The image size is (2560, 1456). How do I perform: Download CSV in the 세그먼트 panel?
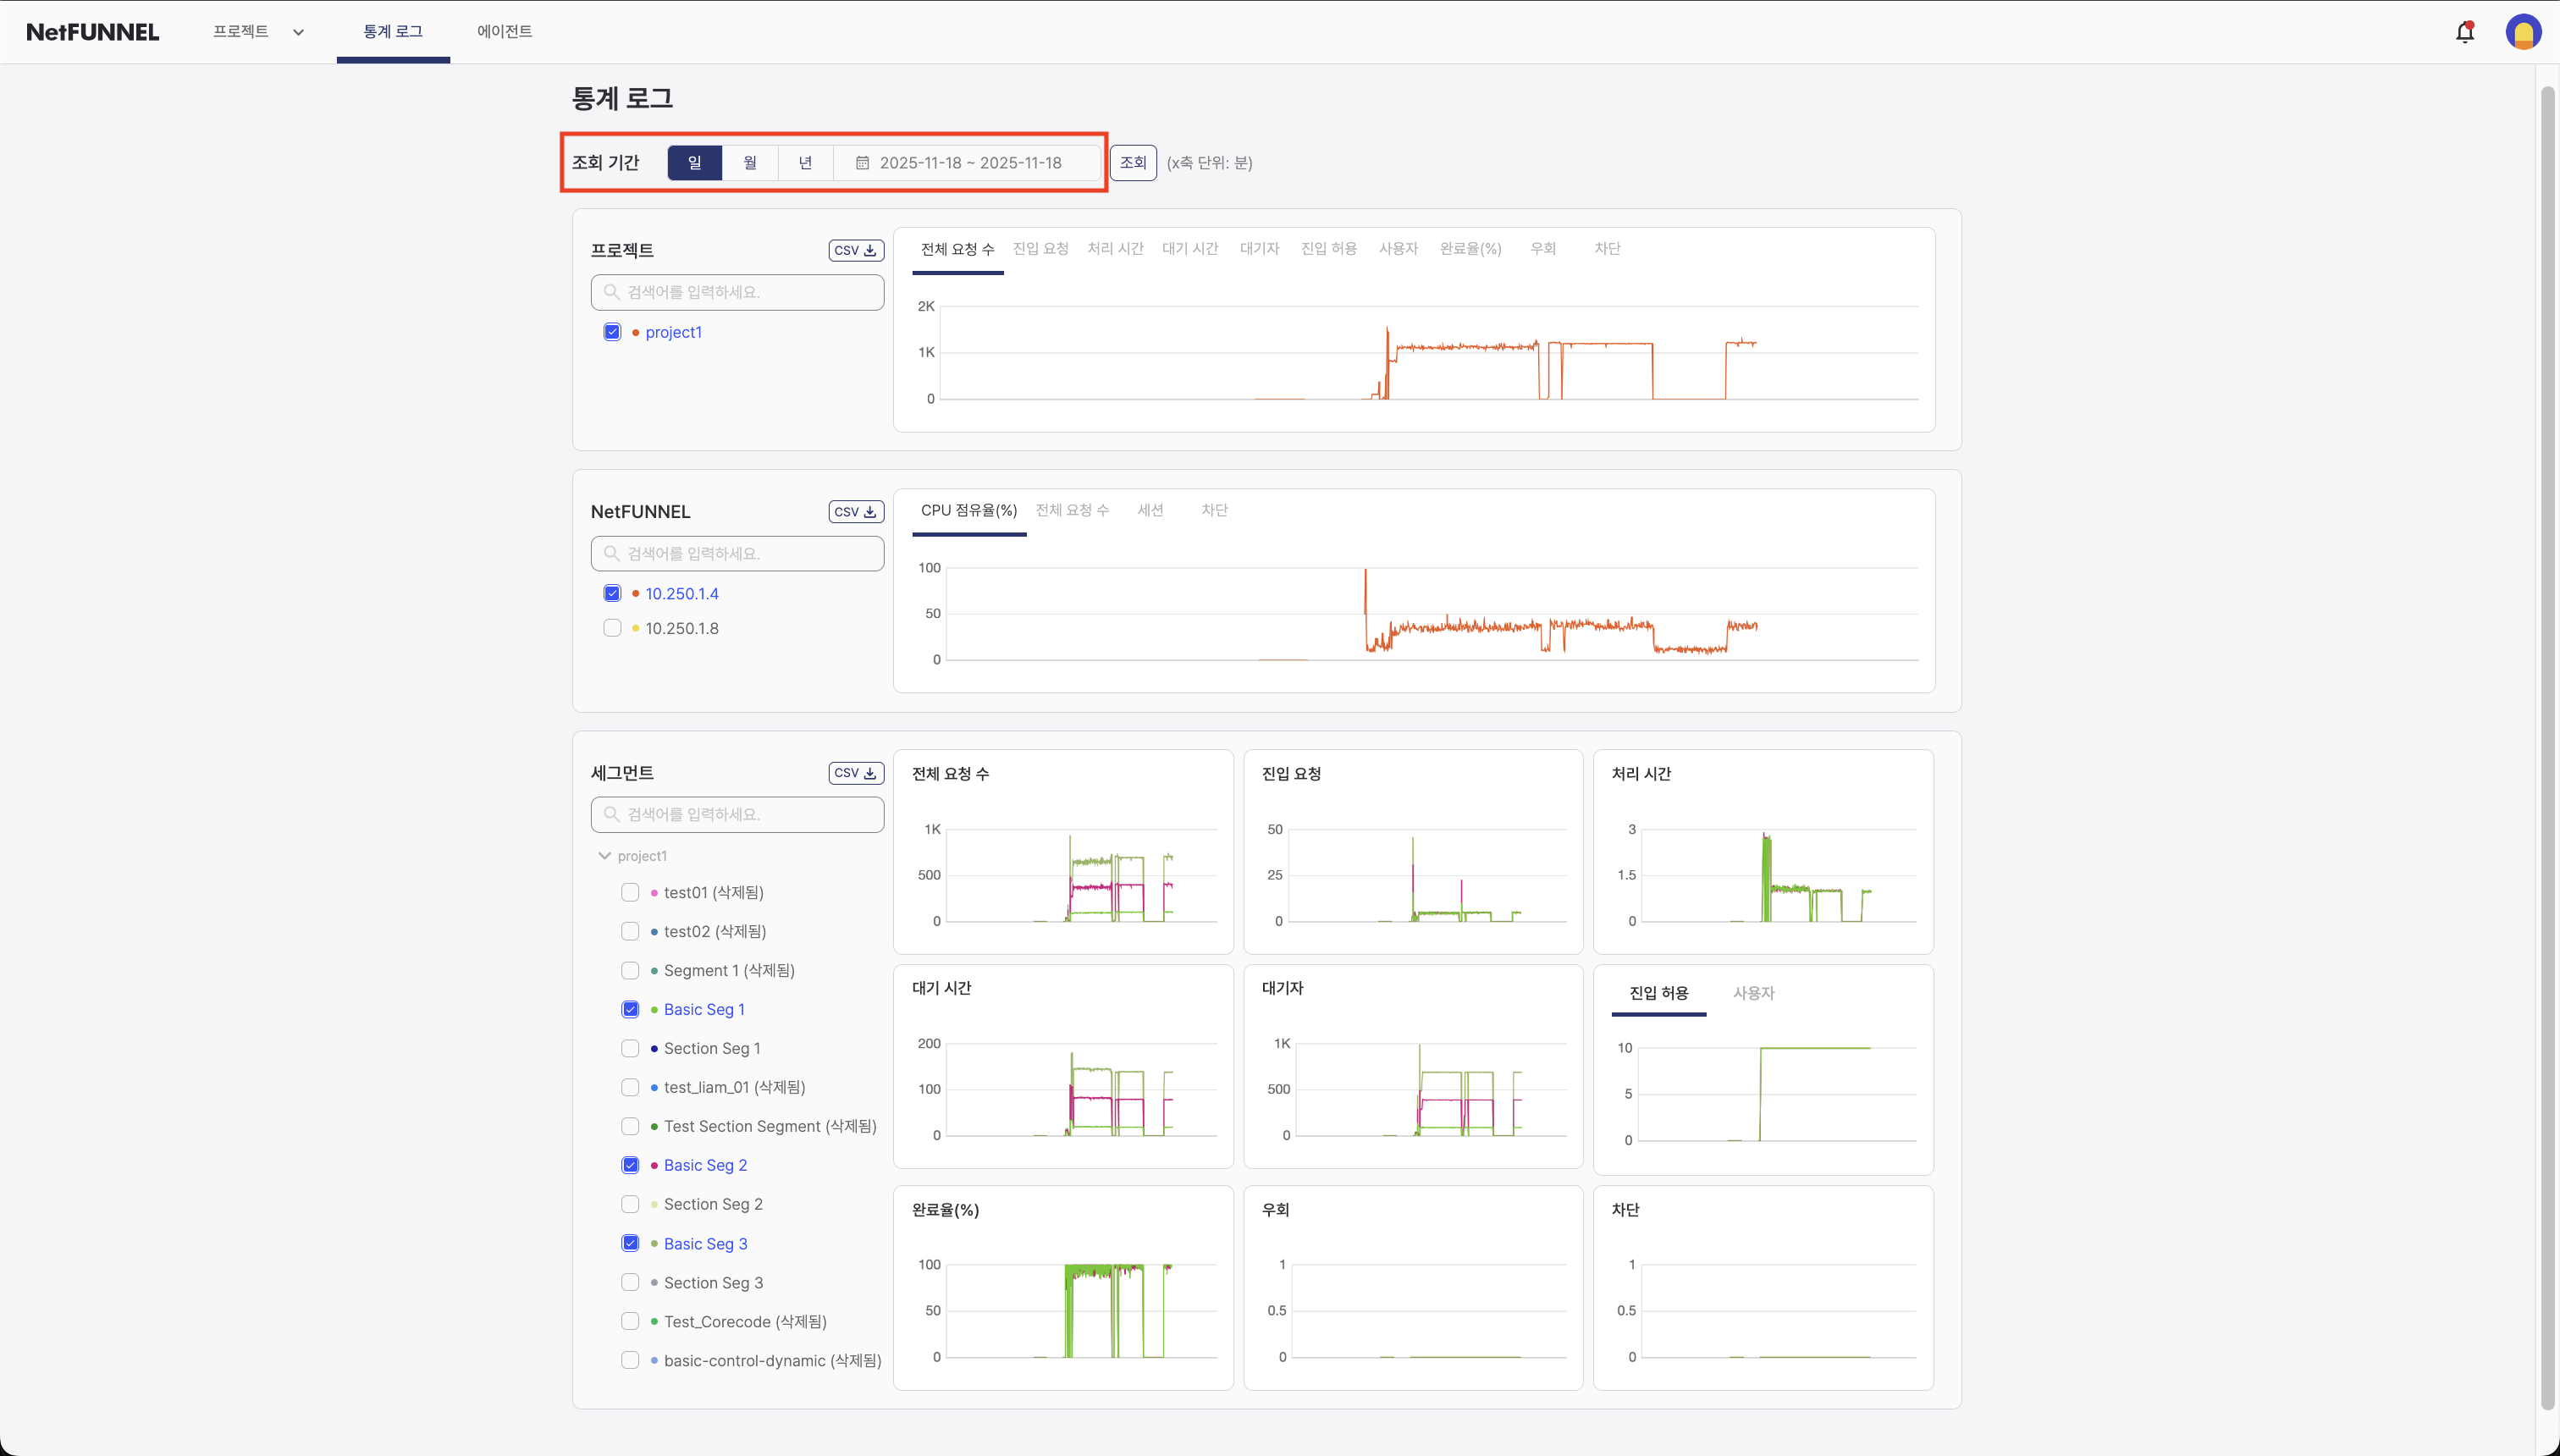(855, 773)
